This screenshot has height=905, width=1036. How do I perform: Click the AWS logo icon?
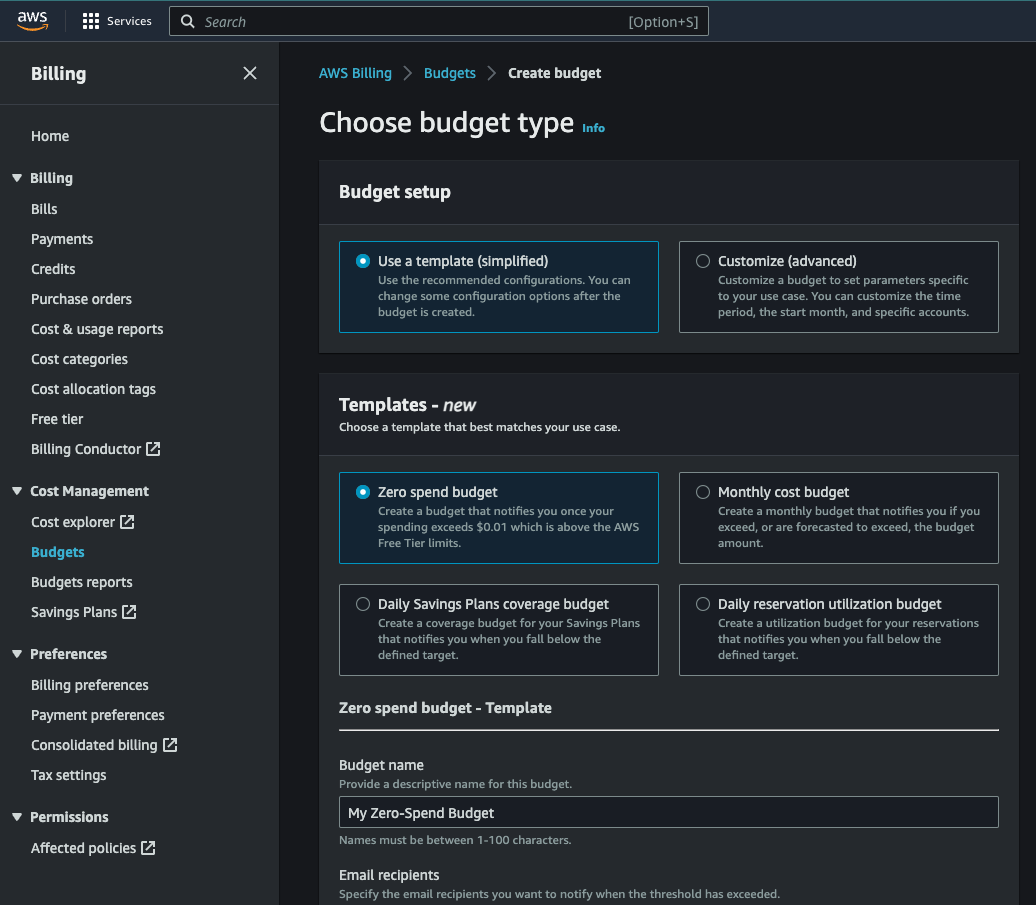(32, 20)
